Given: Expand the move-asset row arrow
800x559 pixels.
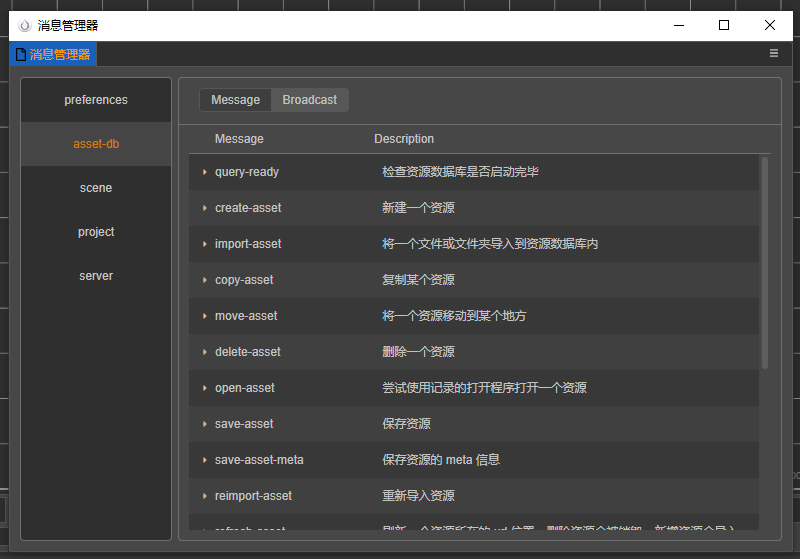Looking at the screenshot, I should pos(205,316).
